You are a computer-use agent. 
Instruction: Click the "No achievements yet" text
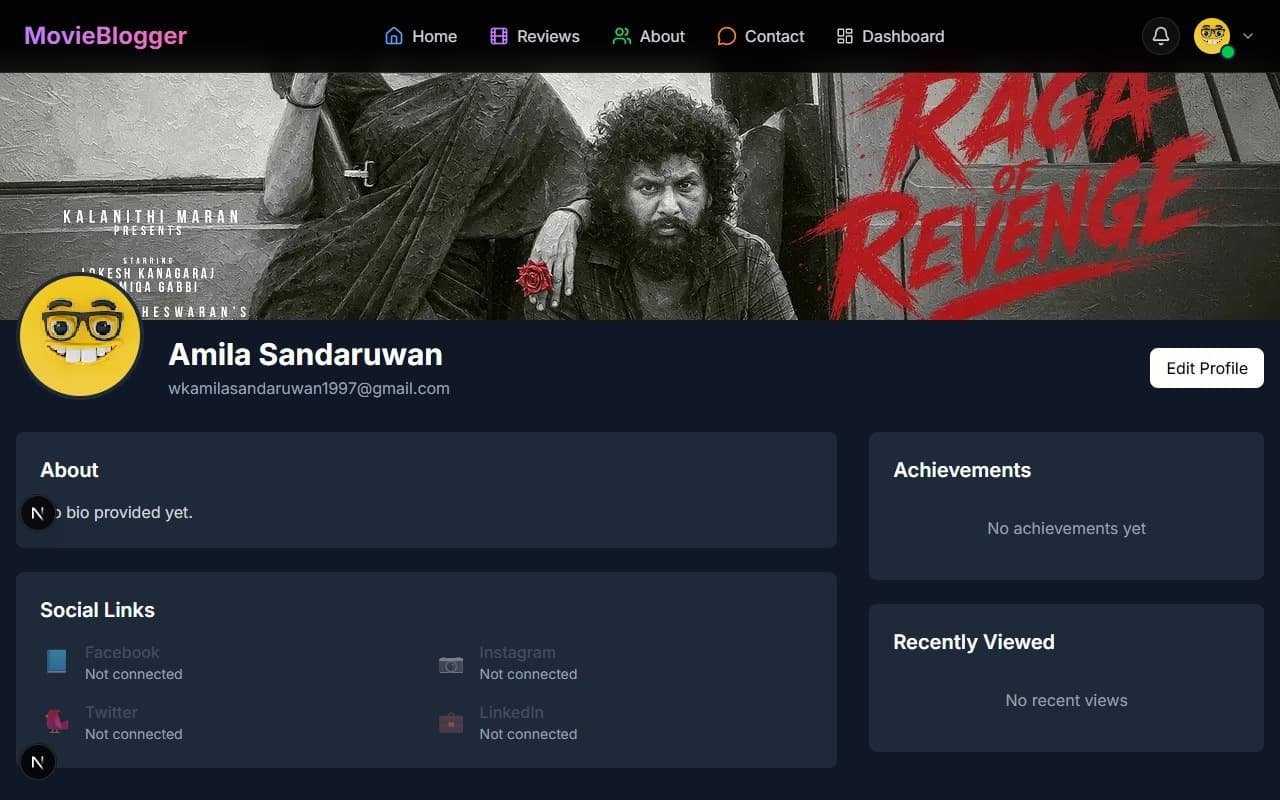pyautogui.click(x=1067, y=528)
